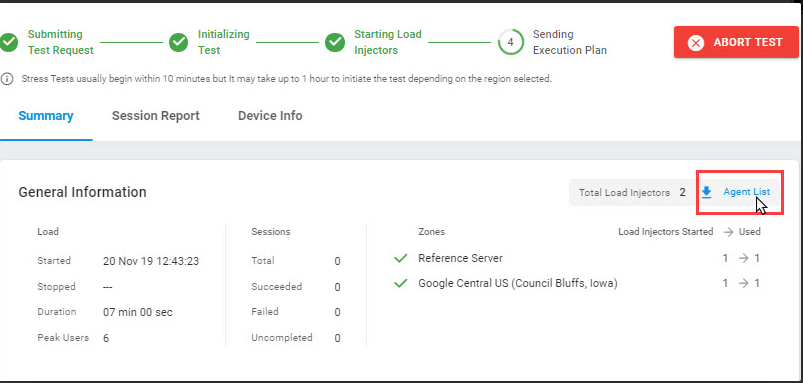Click the Reference Server zone row
The height and width of the screenshot is (383, 803).
[x=576, y=259]
